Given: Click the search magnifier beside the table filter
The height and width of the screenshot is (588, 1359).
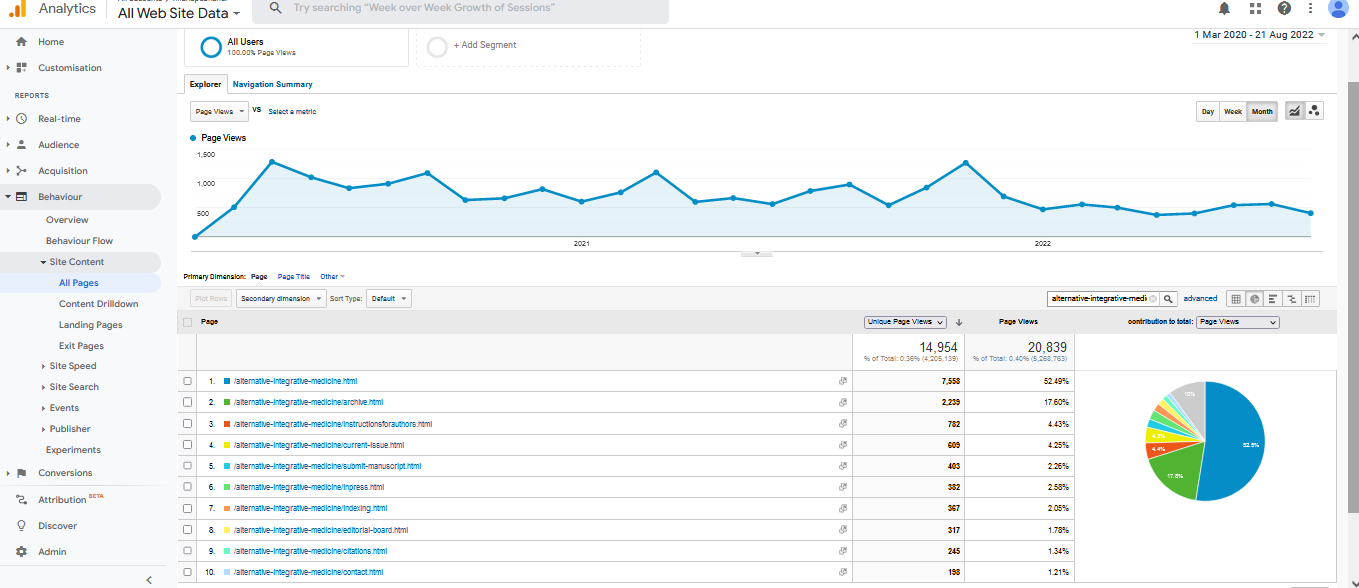Looking at the screenshot, I should click(1168, 298).
